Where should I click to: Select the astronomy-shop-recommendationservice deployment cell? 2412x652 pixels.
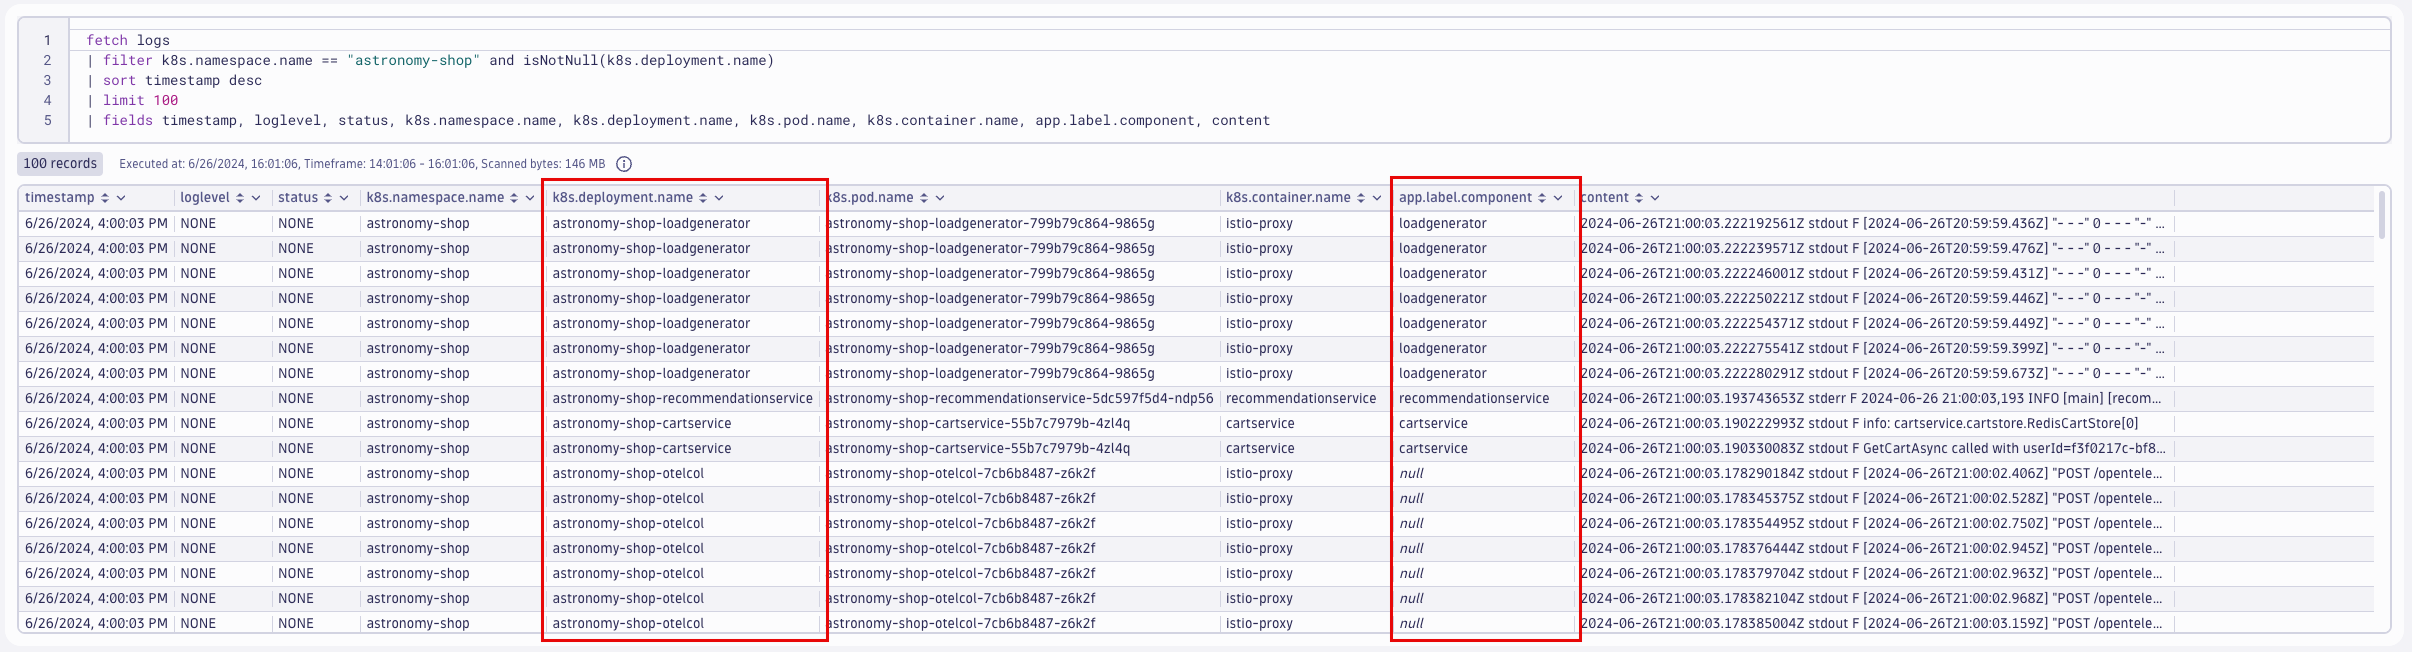[683, 398]
